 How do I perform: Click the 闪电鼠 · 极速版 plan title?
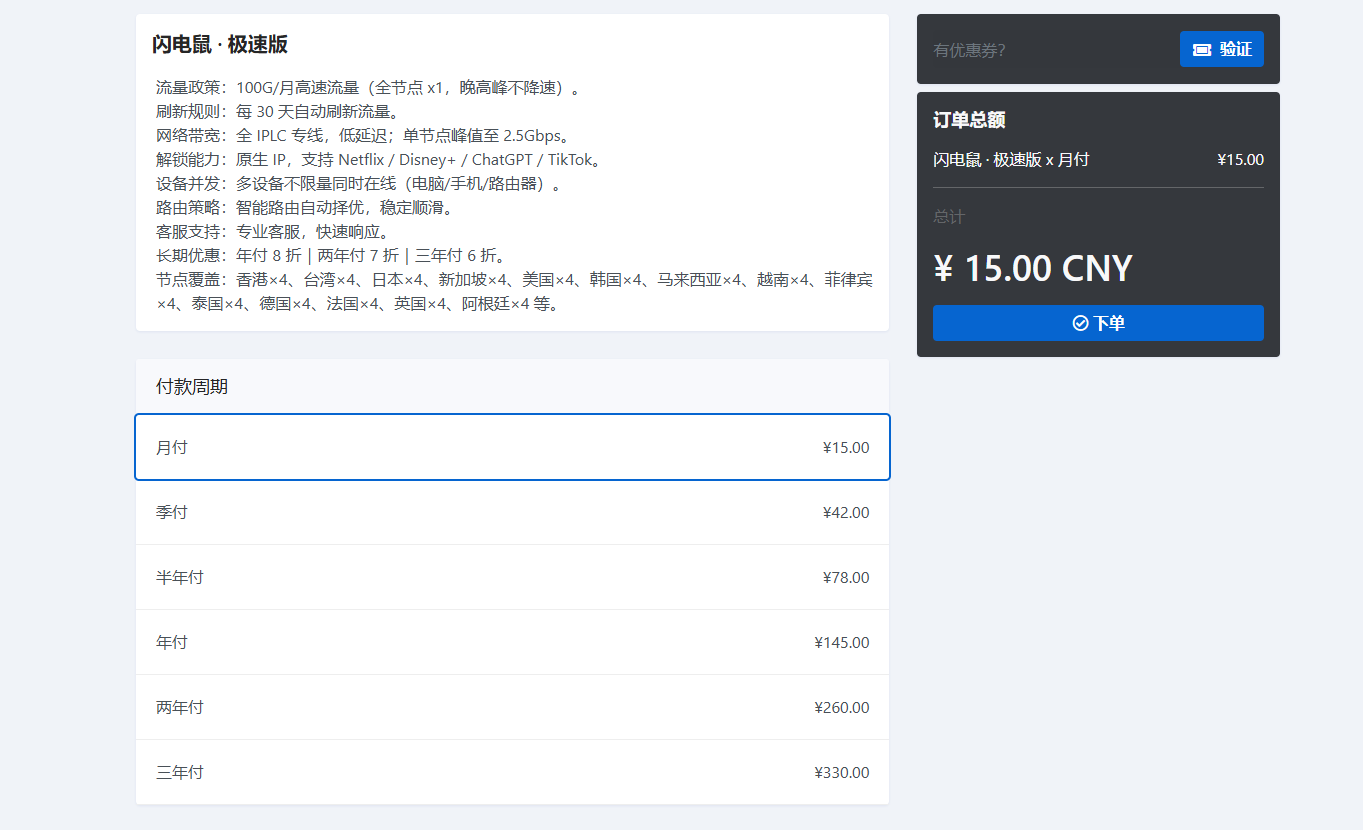point(220,44)
